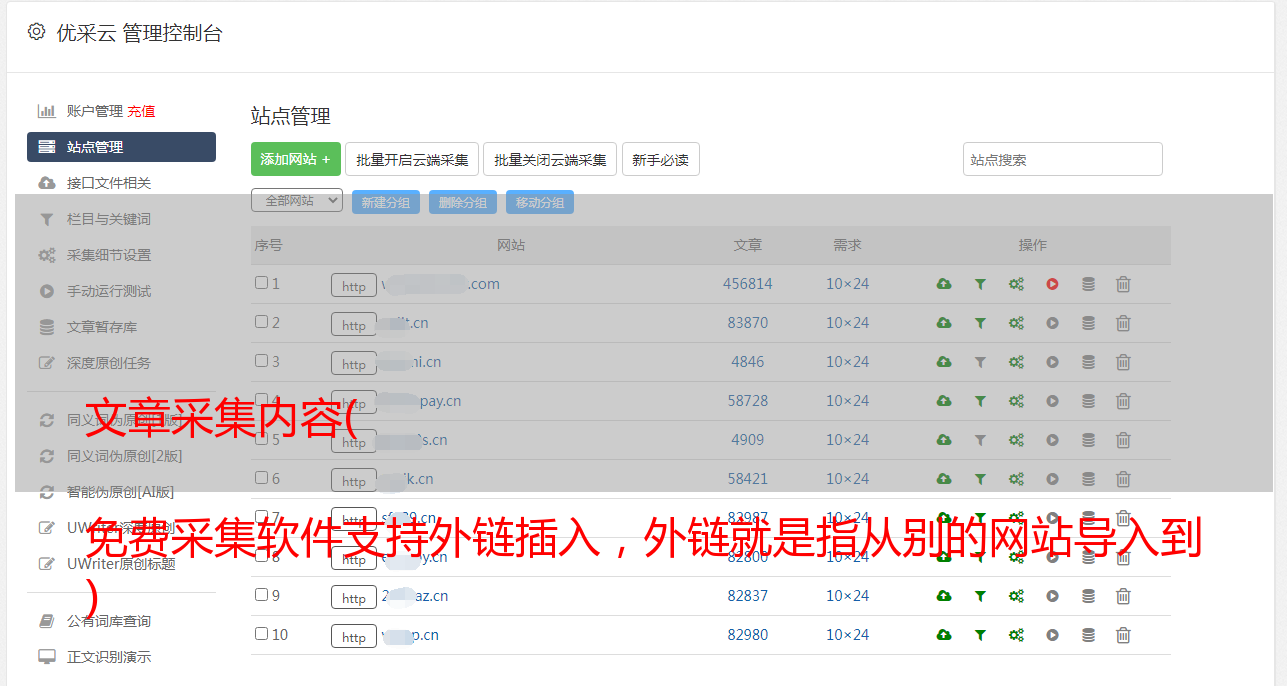
Task: Open the database icon for row 1
Action: point(1088,284)
